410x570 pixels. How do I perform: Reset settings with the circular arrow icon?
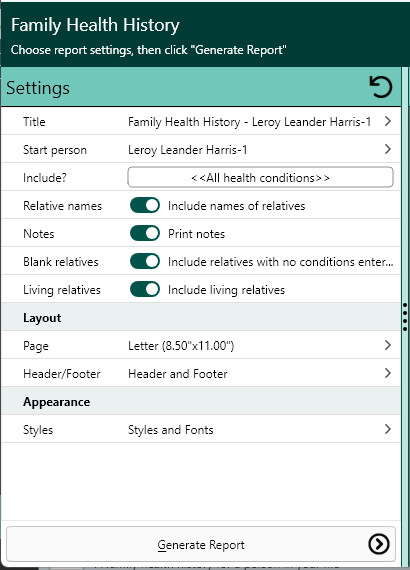(381, 87)
